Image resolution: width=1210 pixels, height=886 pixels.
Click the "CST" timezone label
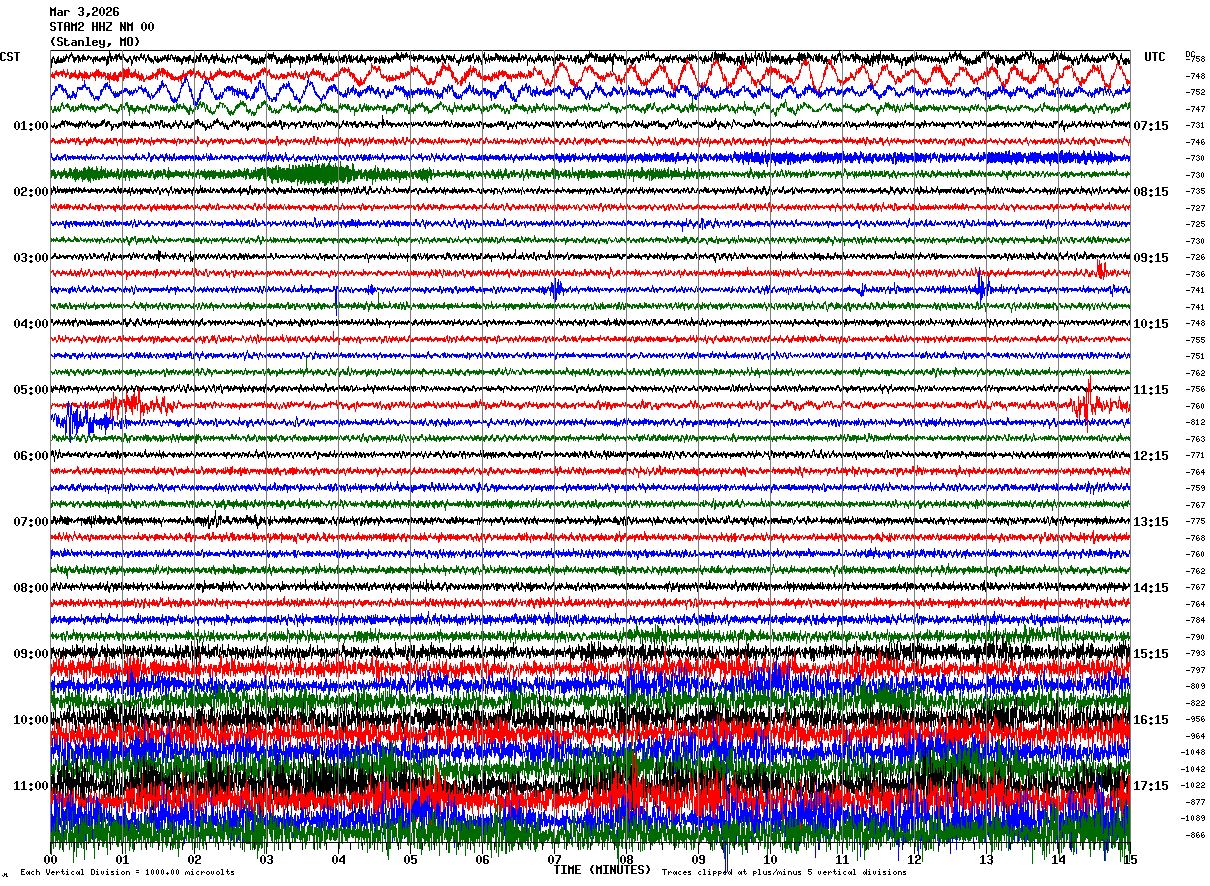10,57
